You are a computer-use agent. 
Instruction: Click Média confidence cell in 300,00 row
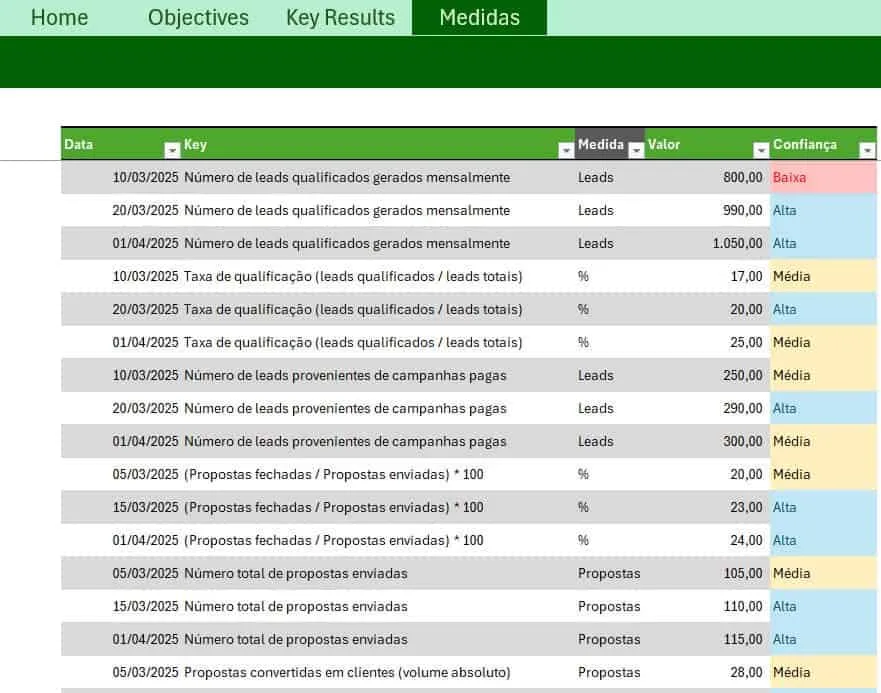point(823,441)
